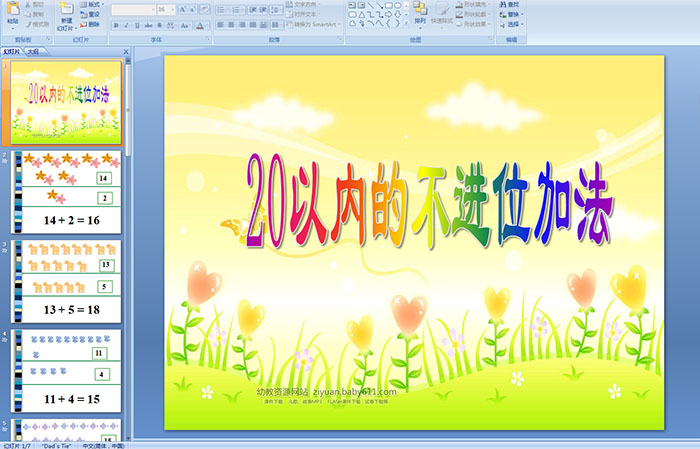Image resolution: width=700 pixels, height=449 pixels.
Task: Insert a New Slide using its icon
Action: click(x=67, y=9)
